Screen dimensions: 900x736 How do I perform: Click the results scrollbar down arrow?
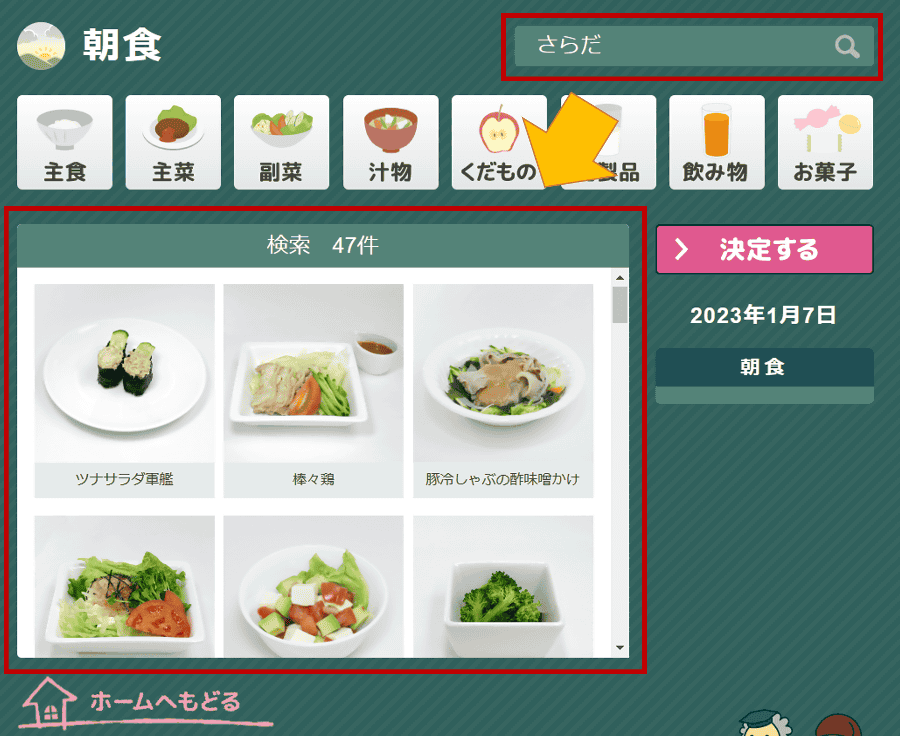click(620, 648)
